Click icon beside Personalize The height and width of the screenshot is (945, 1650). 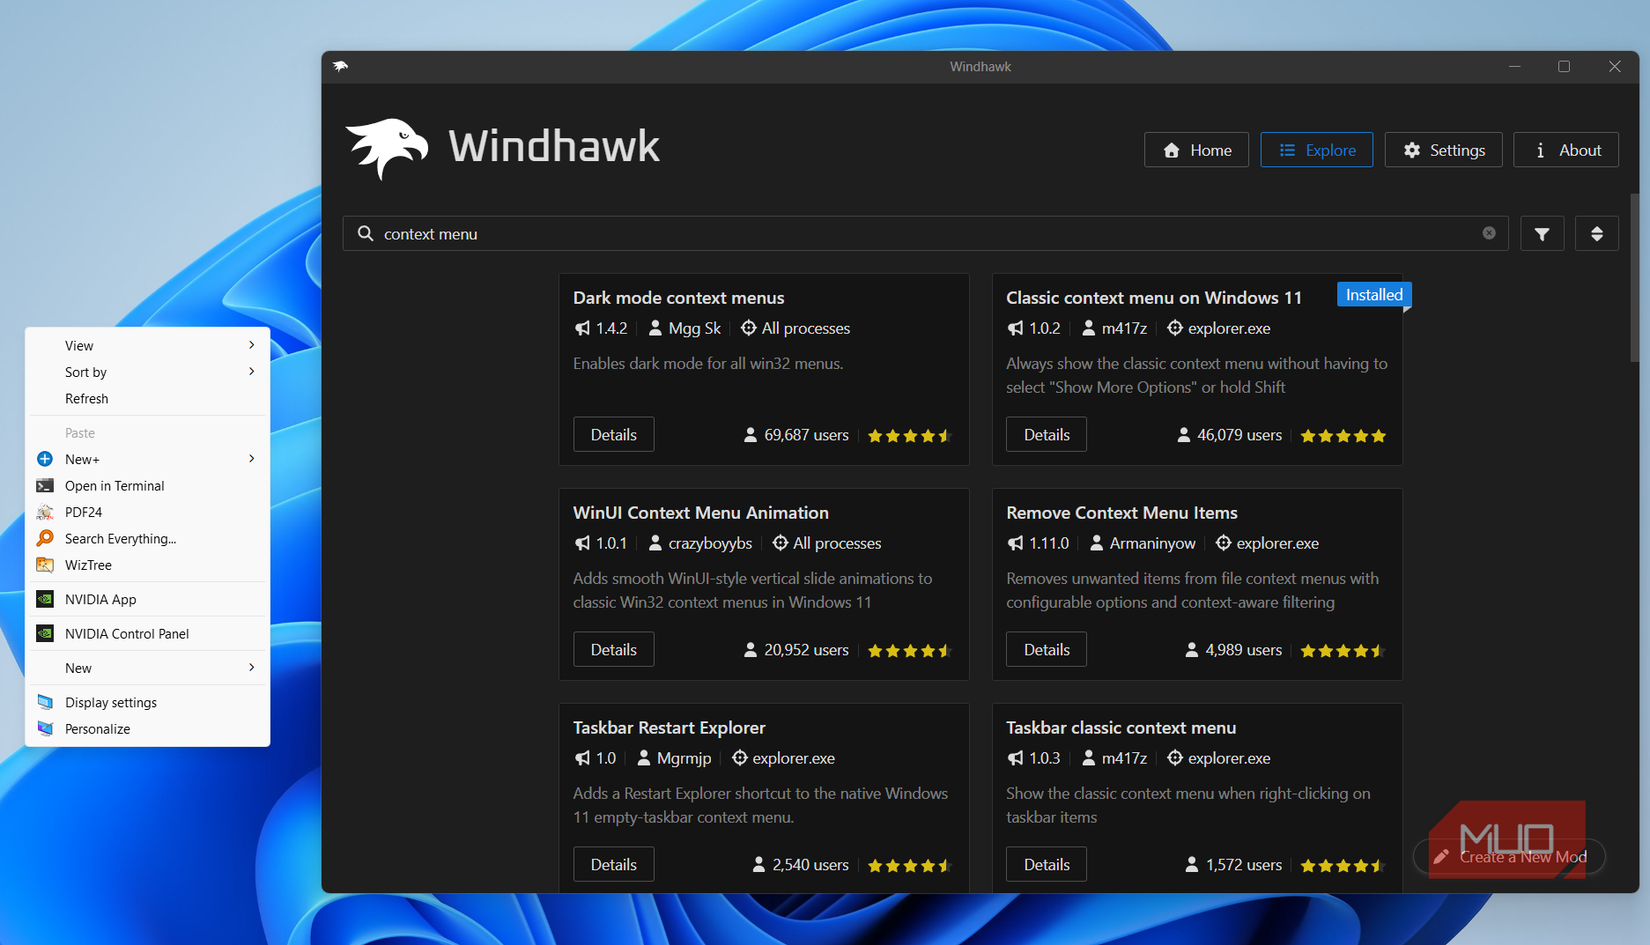(x=45, y=728)
